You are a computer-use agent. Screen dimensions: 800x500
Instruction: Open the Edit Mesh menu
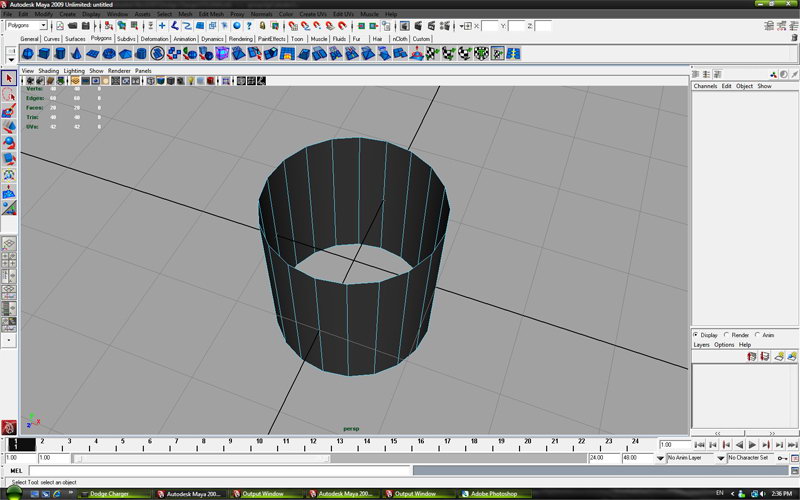[211, 14]
